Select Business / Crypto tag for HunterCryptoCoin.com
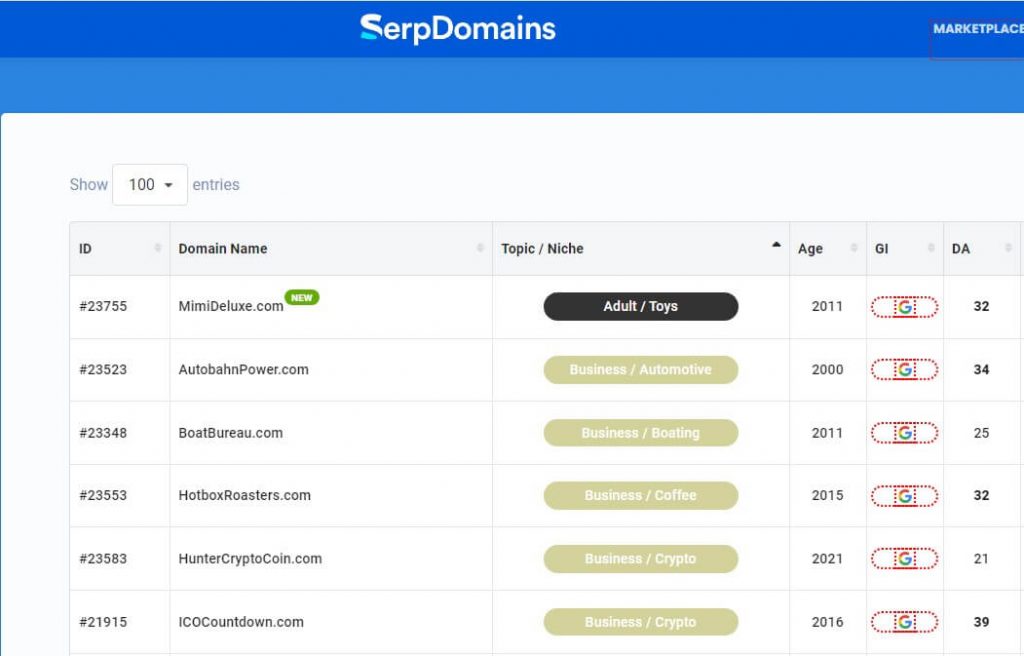Screen dimensions: 1024x656 click(641, 559)
